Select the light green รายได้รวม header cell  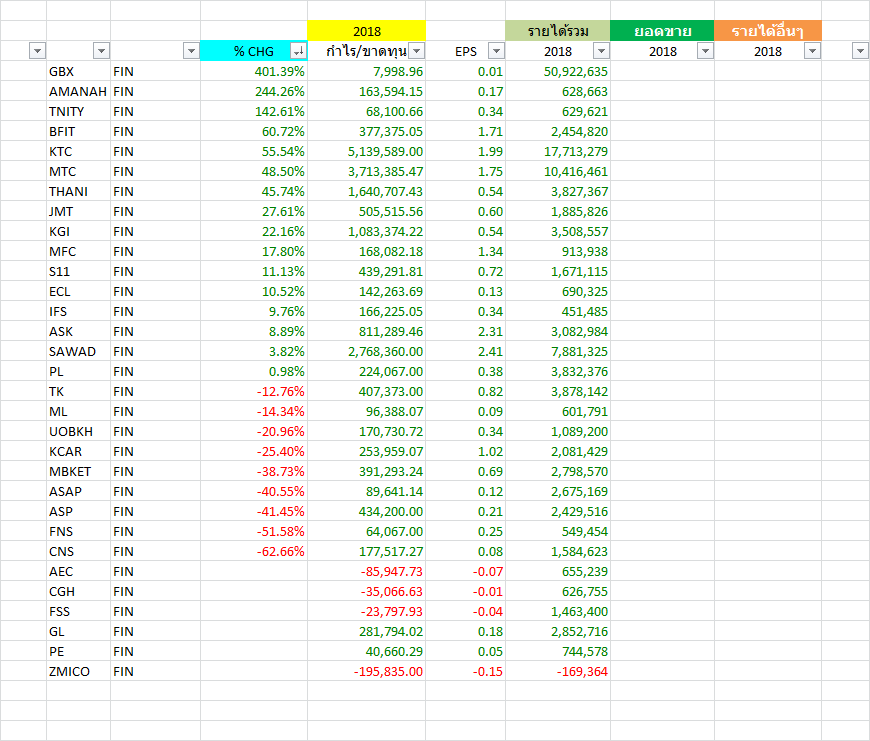pyautogui.click(x=558, y=31)
